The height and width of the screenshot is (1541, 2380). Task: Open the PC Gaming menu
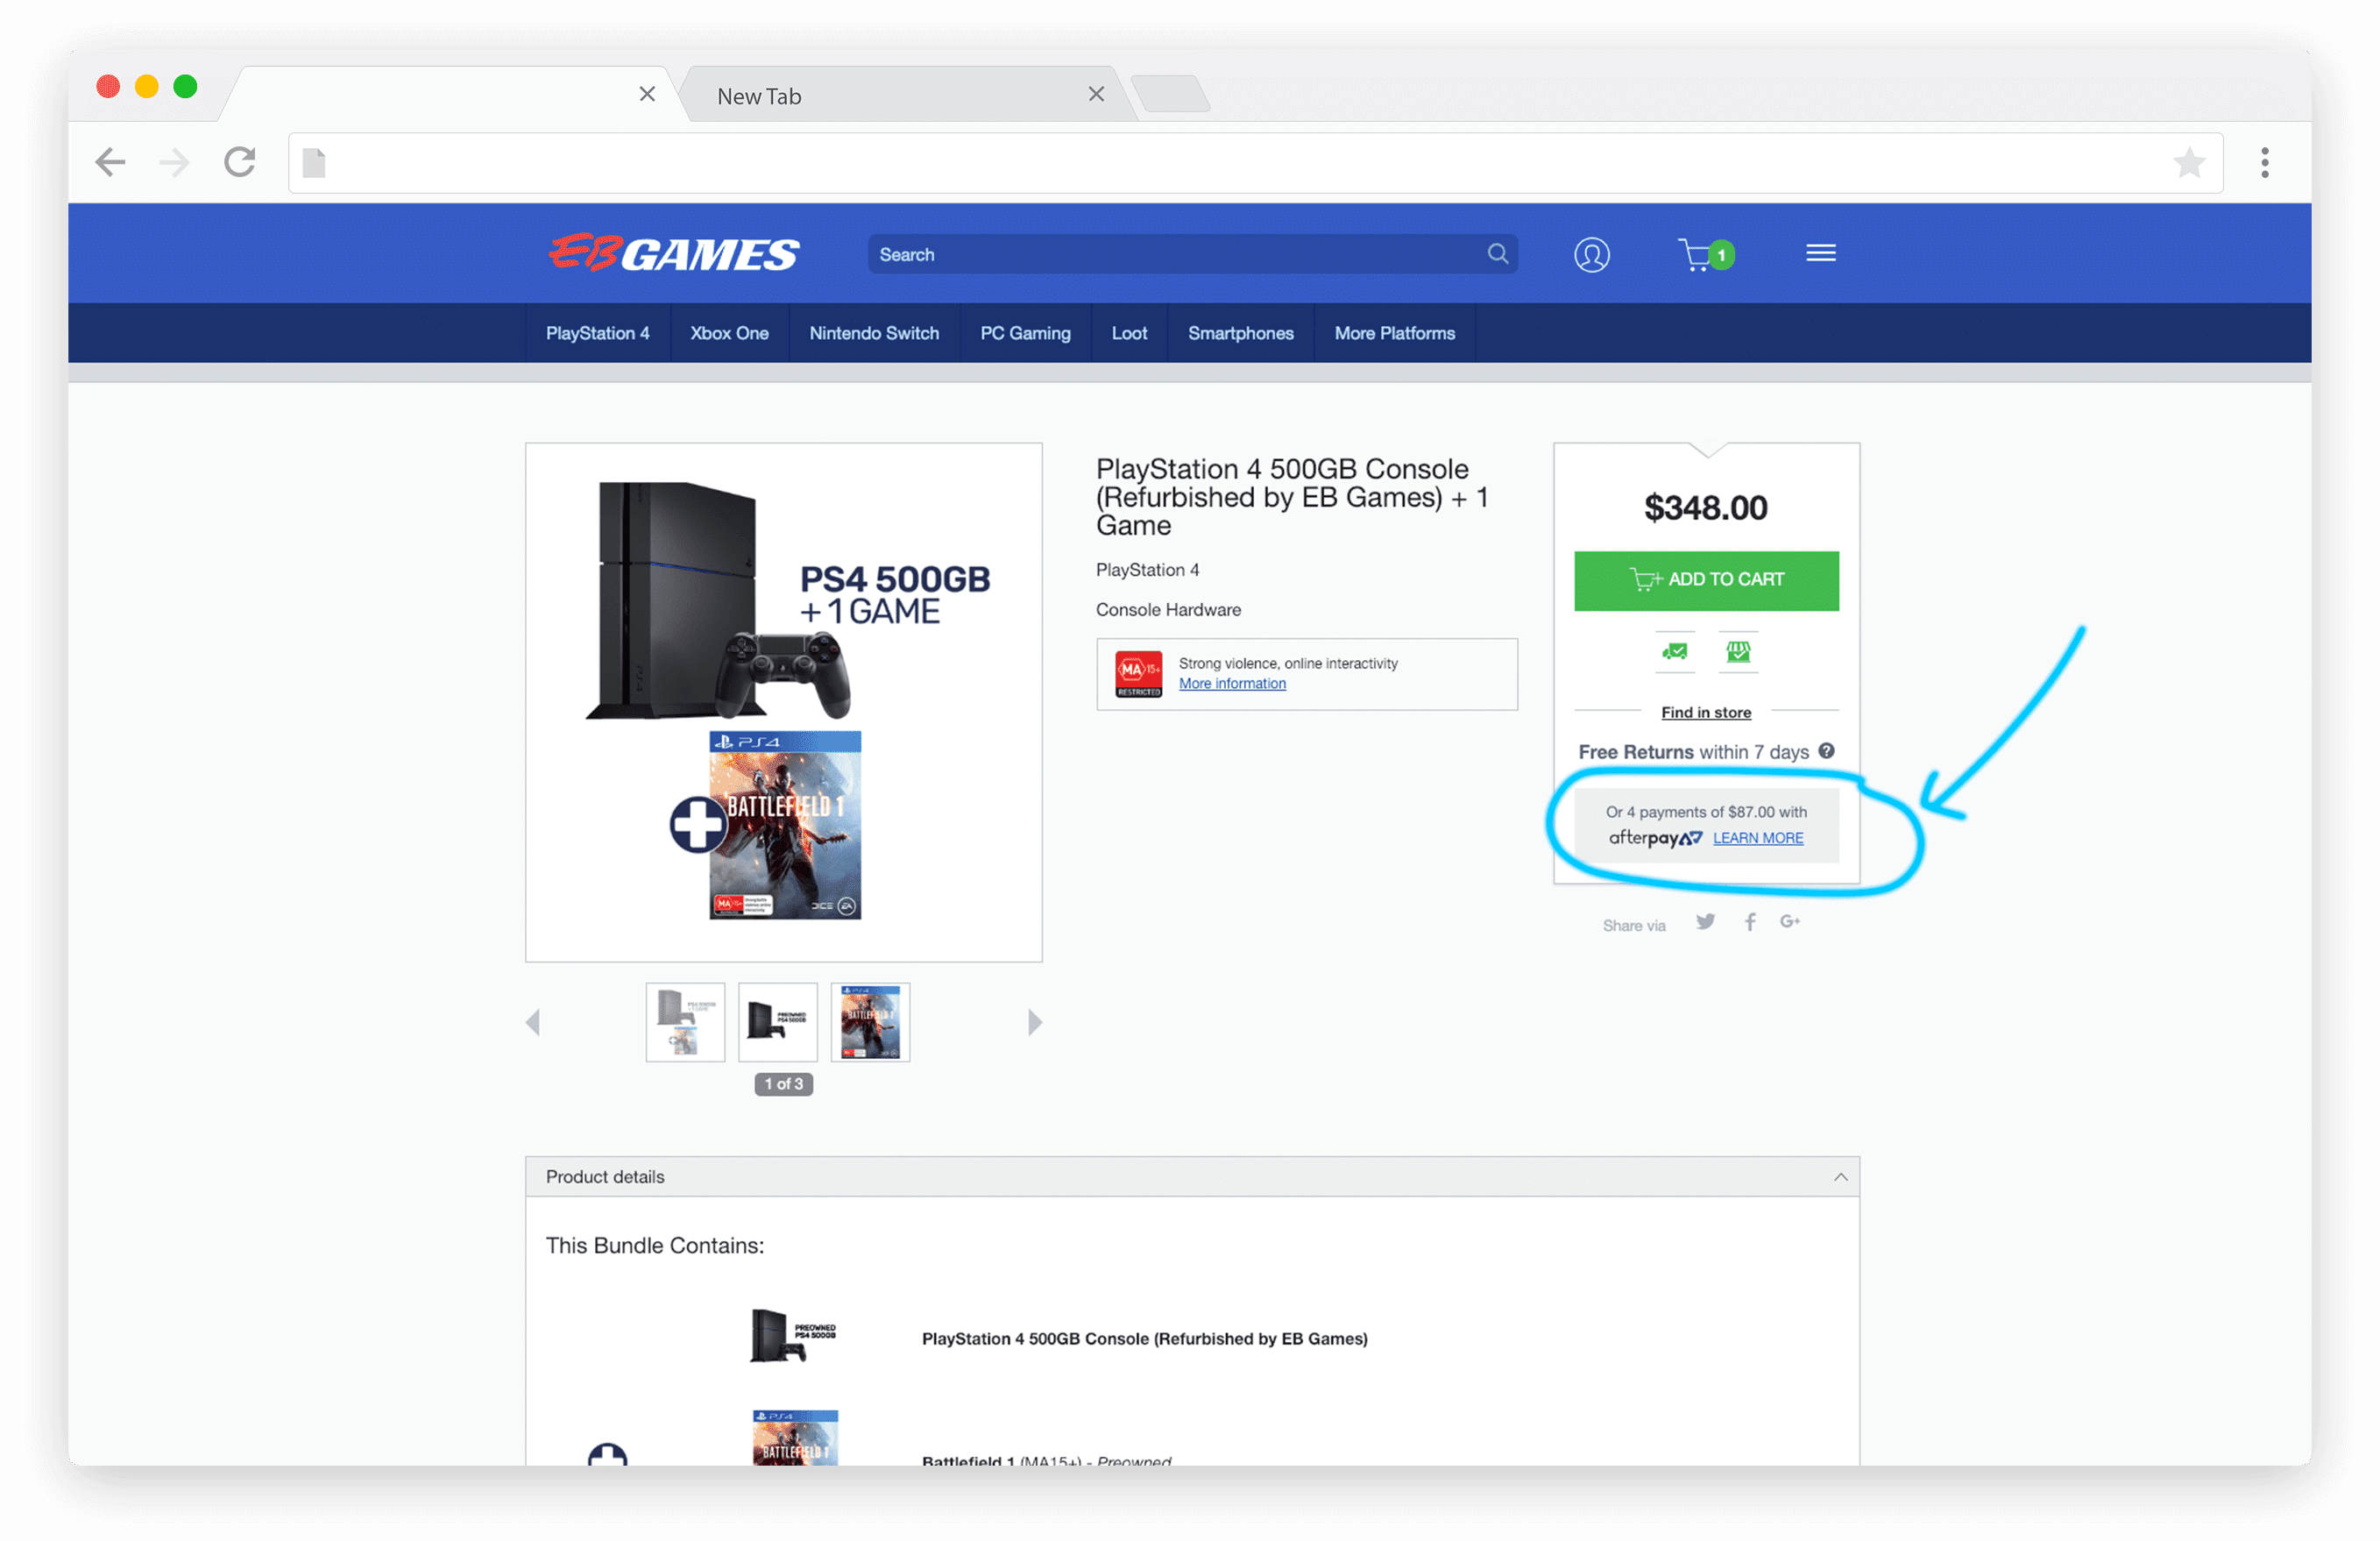[1025, 333]
